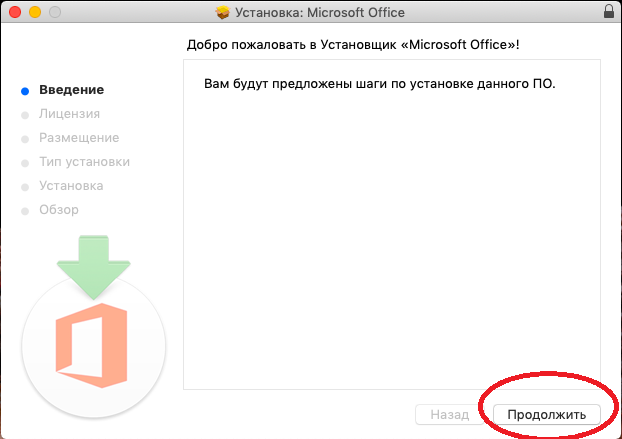This screenshot has height=439, width=622.
Task: Select the Размещение step in sidebar
Action: (x=79, y=138)
